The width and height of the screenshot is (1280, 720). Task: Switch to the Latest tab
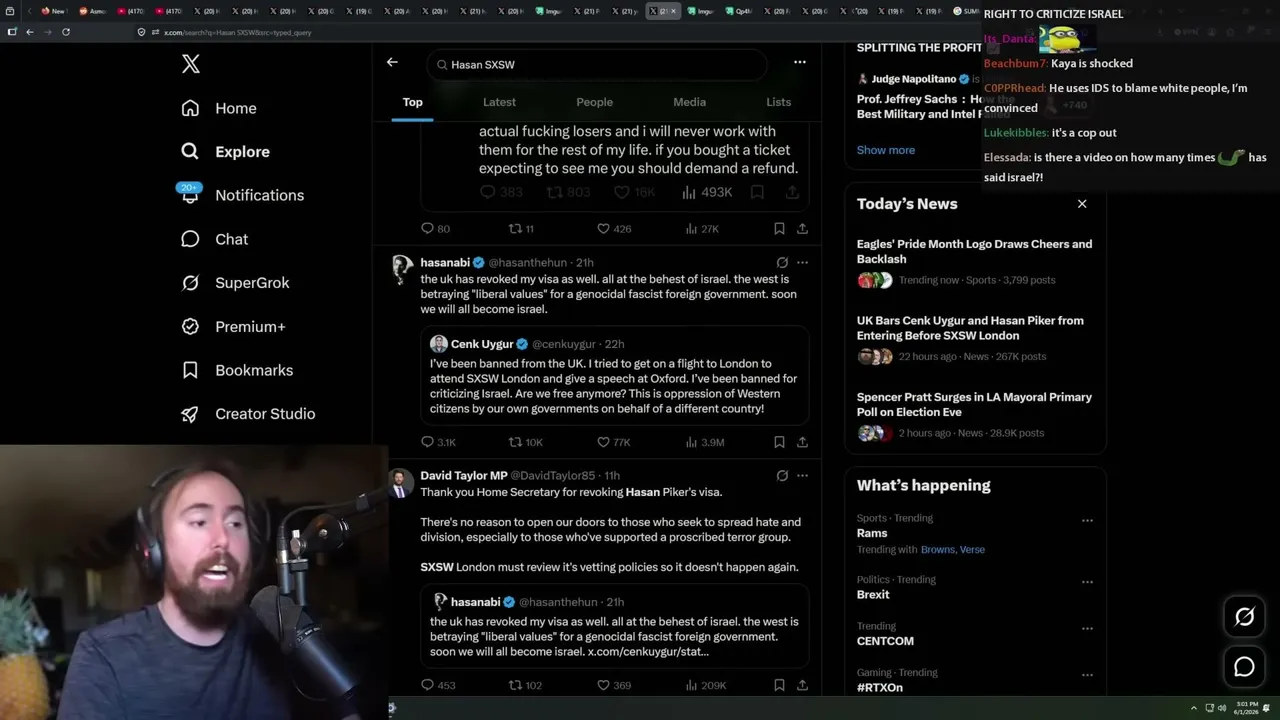tap(499, 102)
